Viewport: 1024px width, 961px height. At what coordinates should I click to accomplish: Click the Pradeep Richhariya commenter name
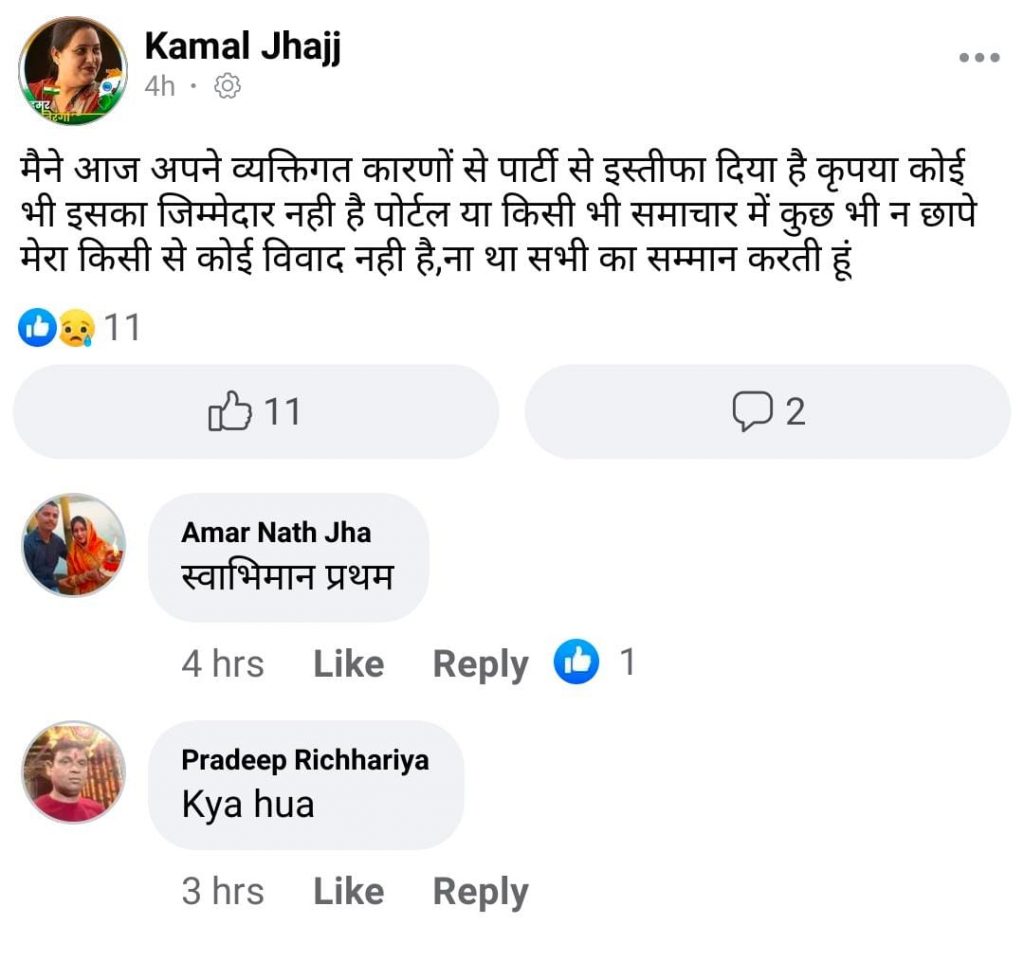pyautogui.click(x=305, y=760)
